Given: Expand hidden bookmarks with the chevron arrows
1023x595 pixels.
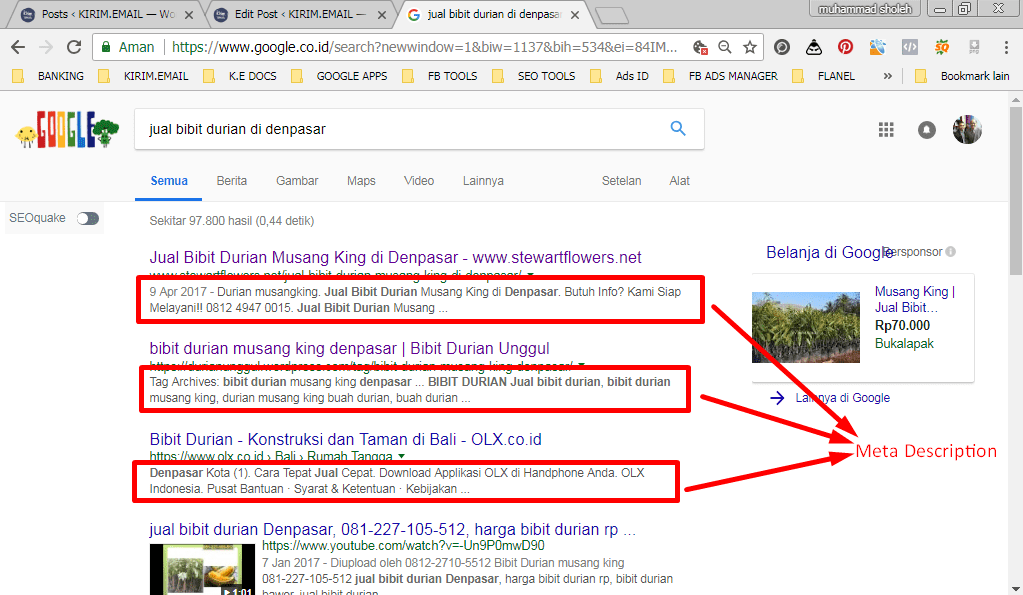Looking at the screenshot, I should coord(886,75).
